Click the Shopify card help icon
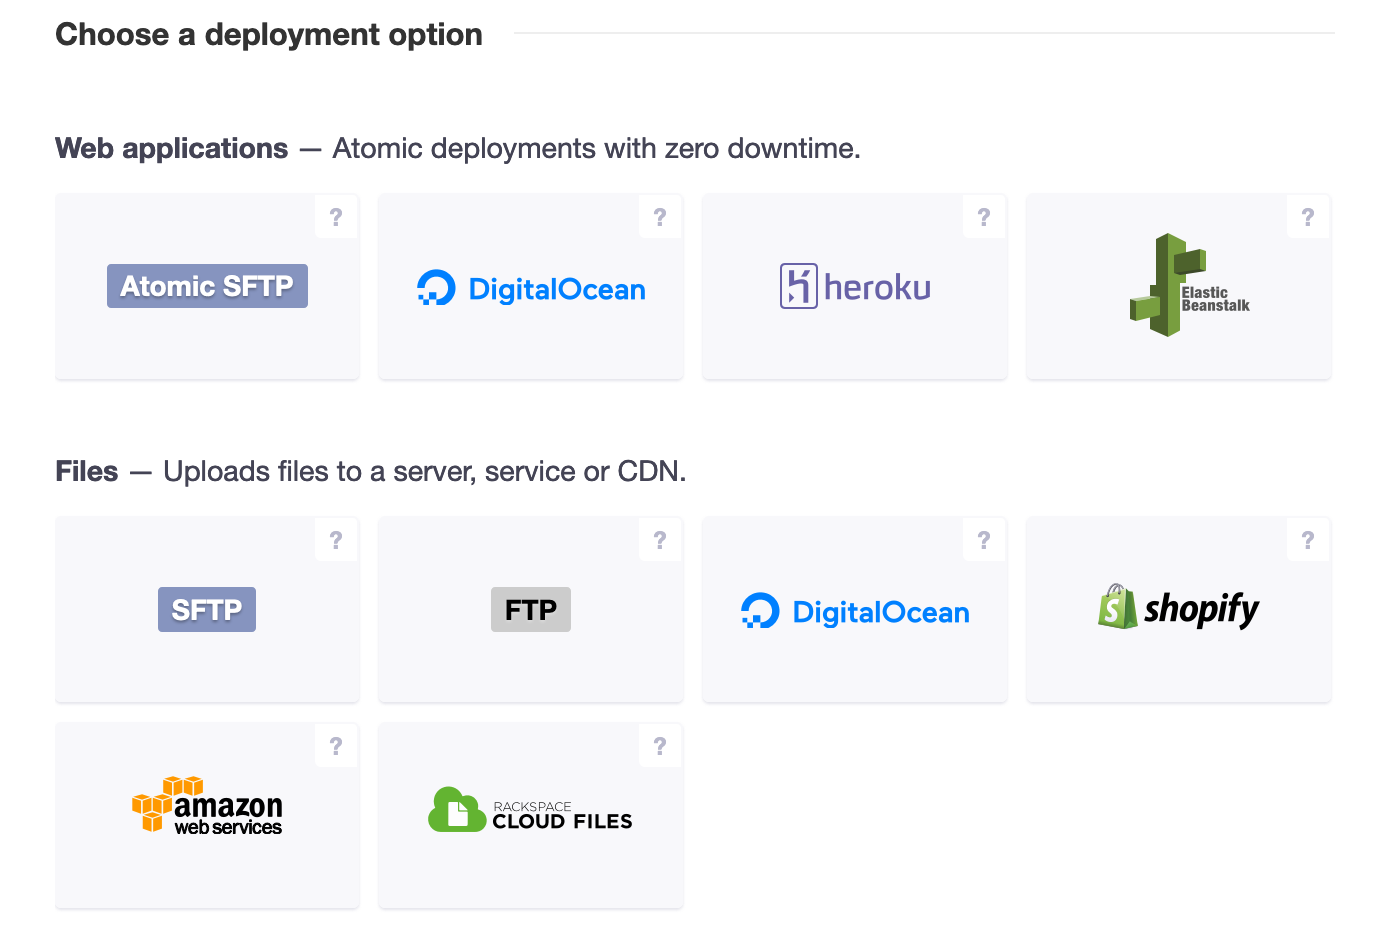Screen dimensions: 1380x940 pyautogui.click(x=1308, y=540)
